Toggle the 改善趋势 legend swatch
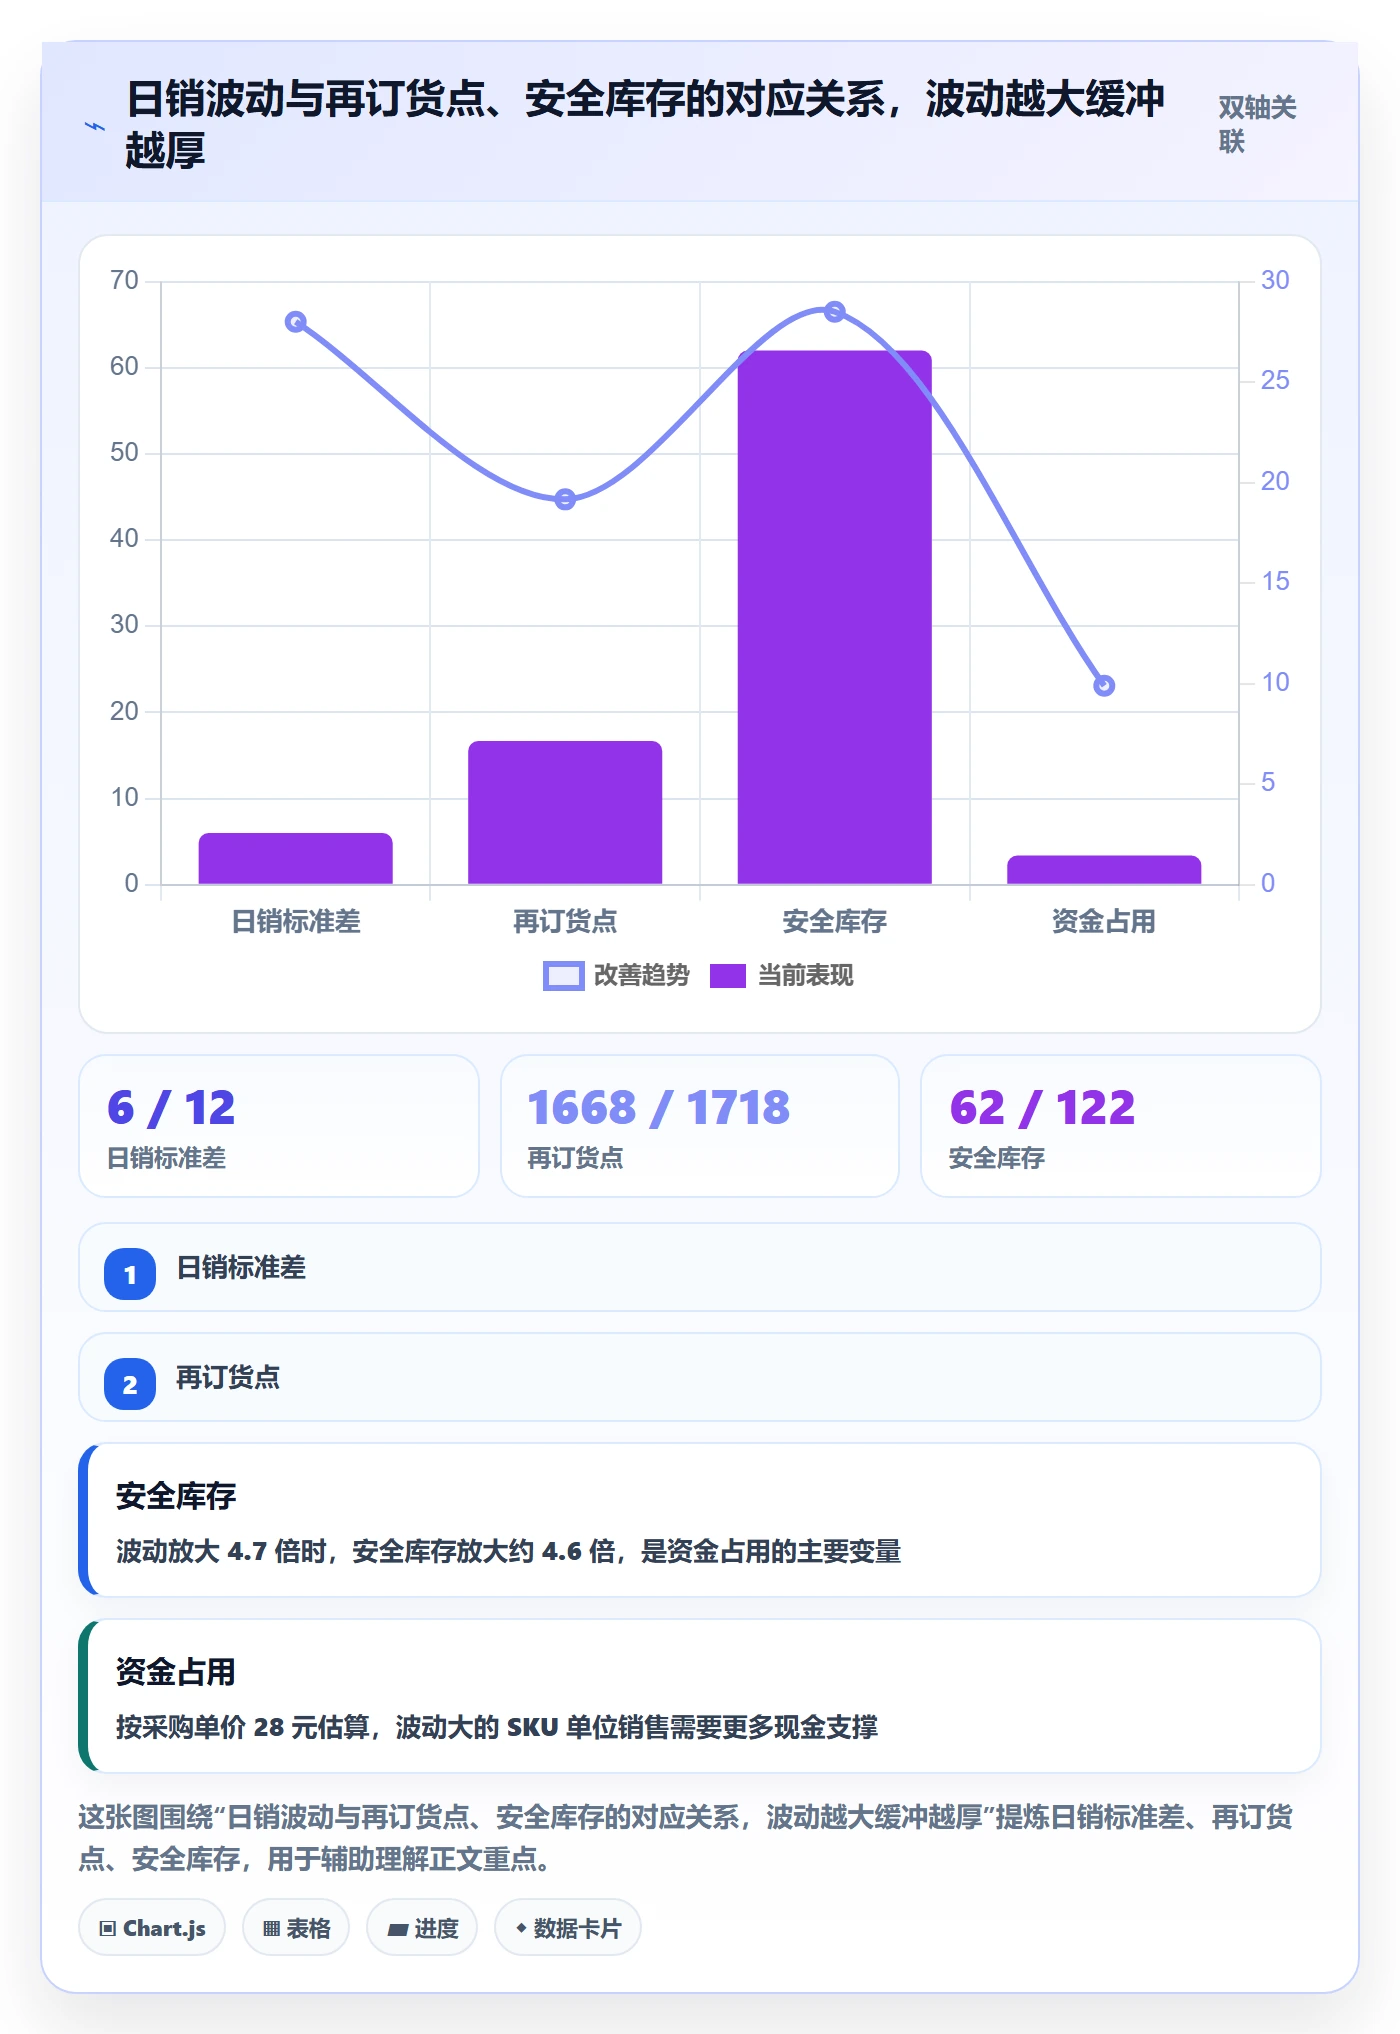This screenshot has width=1400, height=2034. [x=563, y=976]
